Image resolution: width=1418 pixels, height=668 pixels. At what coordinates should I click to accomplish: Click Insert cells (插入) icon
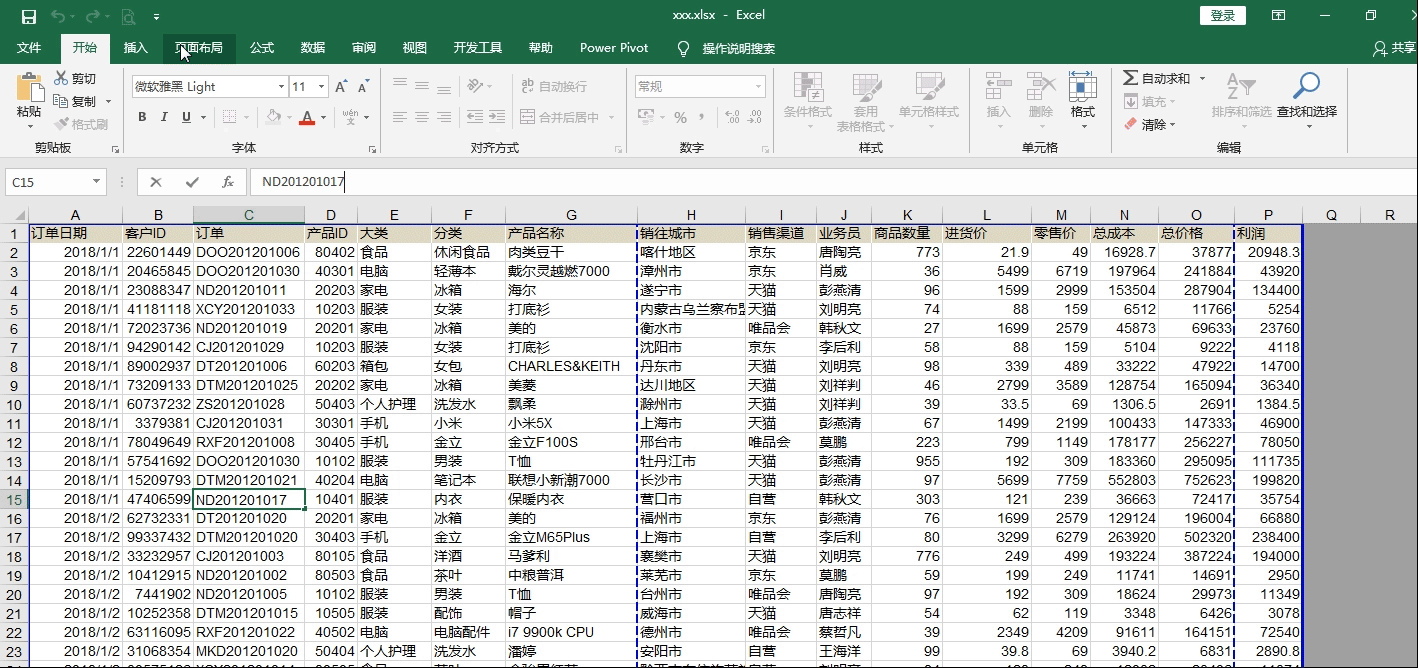(x=998, y=87)
